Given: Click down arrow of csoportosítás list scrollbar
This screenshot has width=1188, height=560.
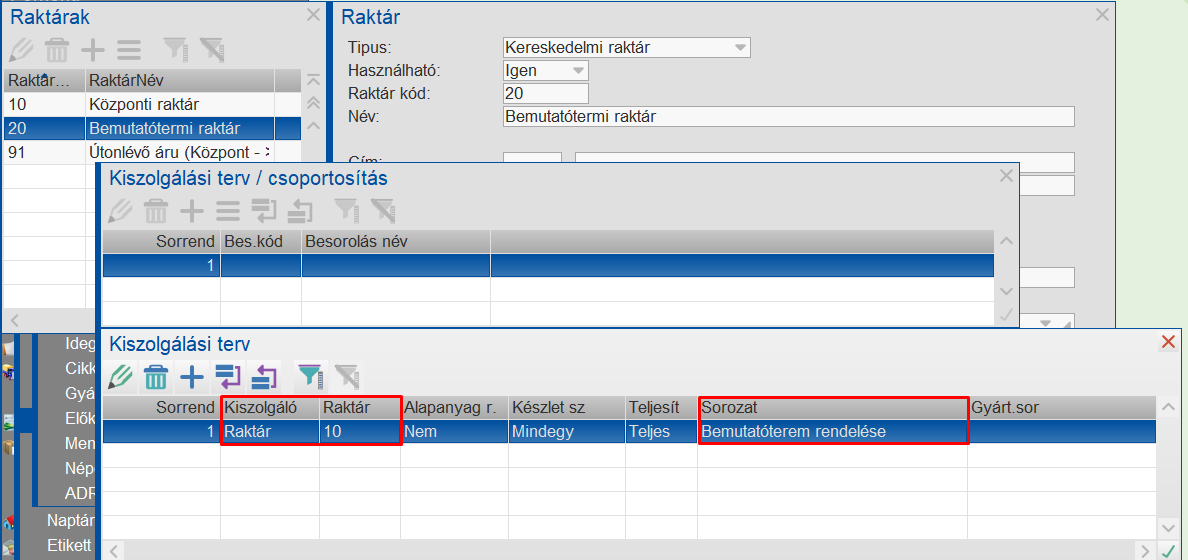Looking at the screenshot, I should (1006, 292).
